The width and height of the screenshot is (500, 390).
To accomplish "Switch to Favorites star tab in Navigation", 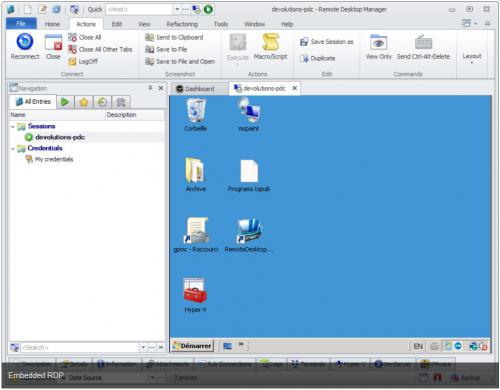I will pos(84,102).
